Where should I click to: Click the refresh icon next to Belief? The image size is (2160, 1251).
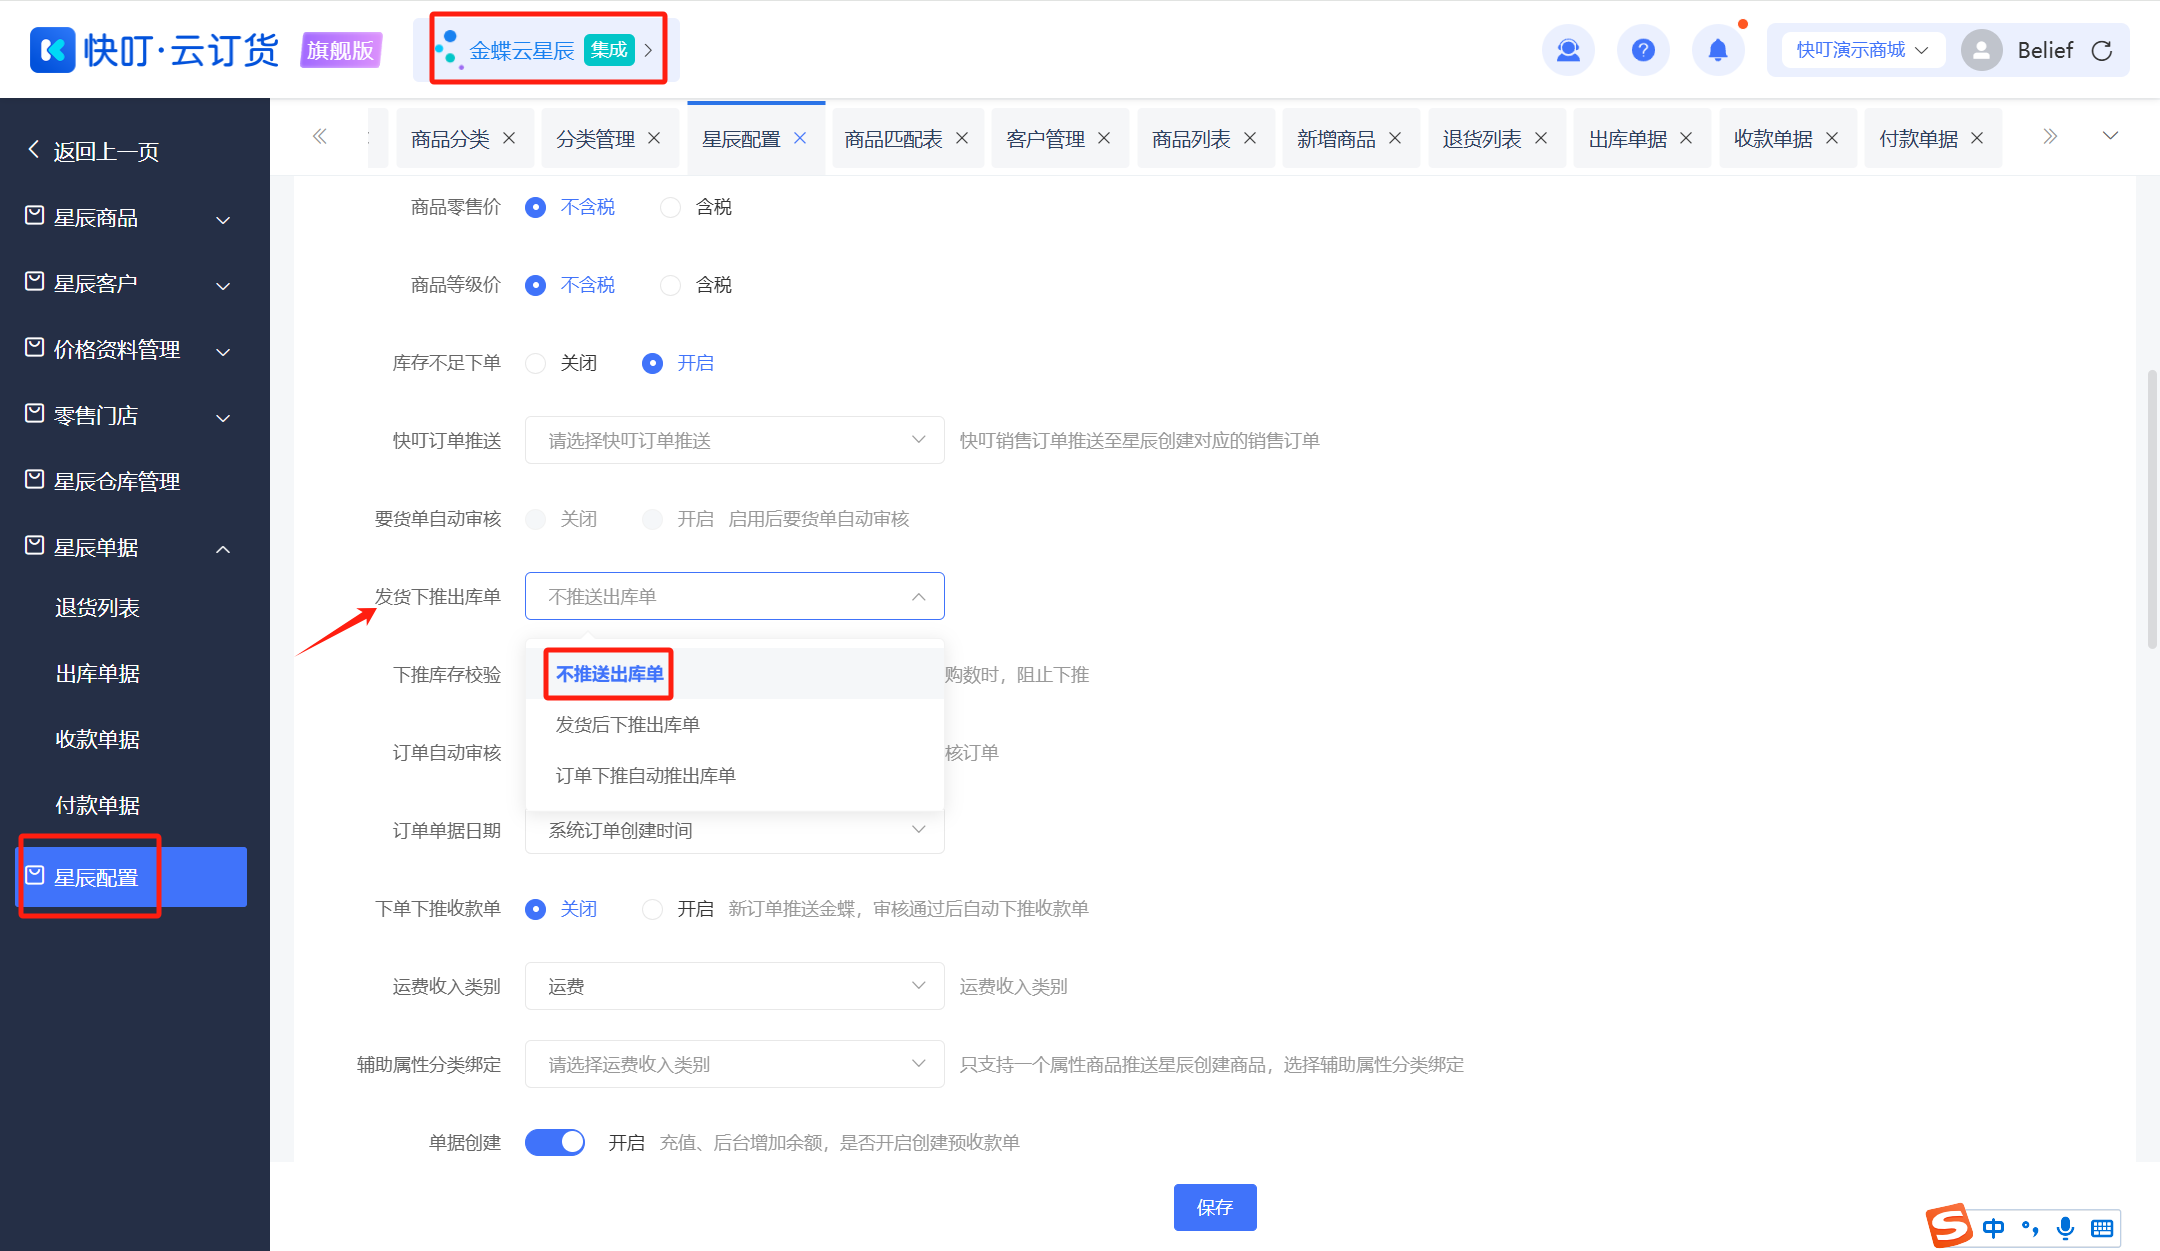coord(2102,51)
